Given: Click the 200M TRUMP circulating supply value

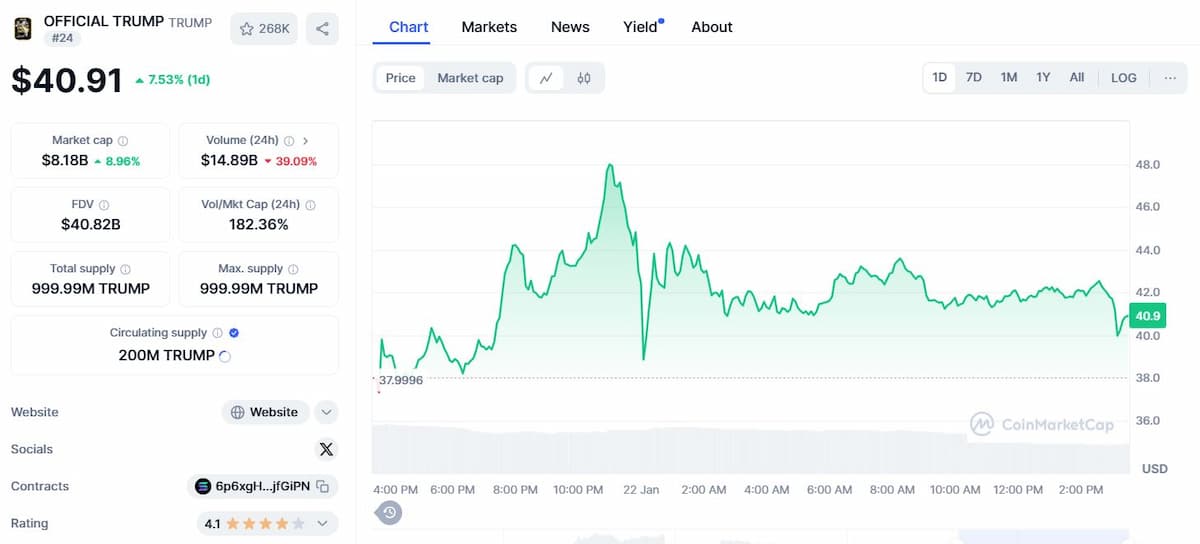Looking at the screenshot, I should point(166,355).
